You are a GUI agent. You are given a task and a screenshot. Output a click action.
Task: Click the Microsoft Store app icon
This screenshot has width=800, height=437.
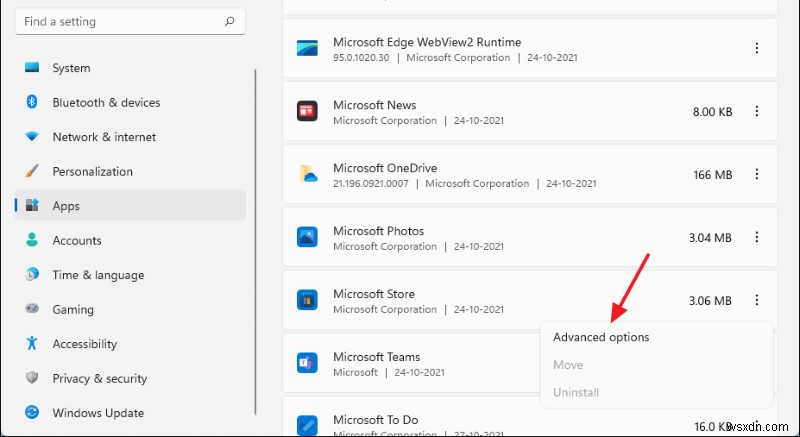pos(307,300)
